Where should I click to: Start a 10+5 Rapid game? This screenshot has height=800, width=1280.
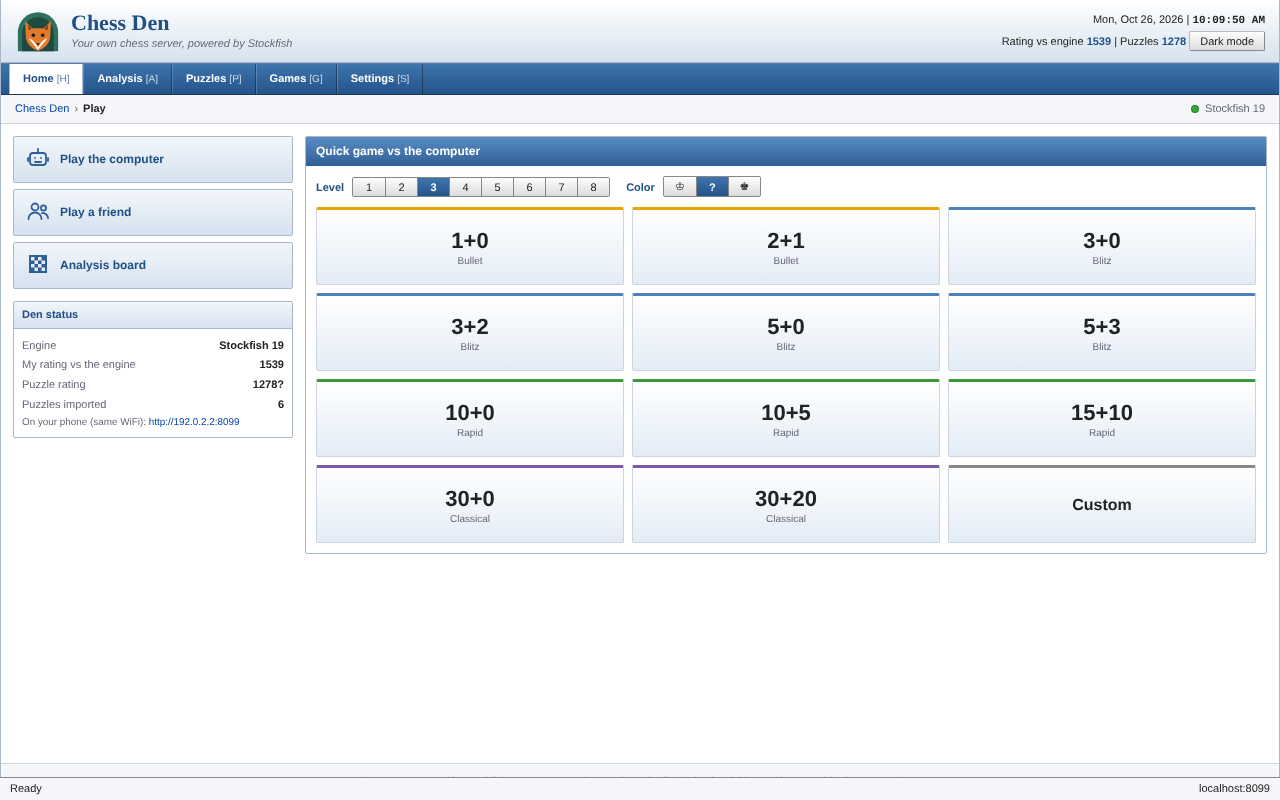tap(786, 418)
